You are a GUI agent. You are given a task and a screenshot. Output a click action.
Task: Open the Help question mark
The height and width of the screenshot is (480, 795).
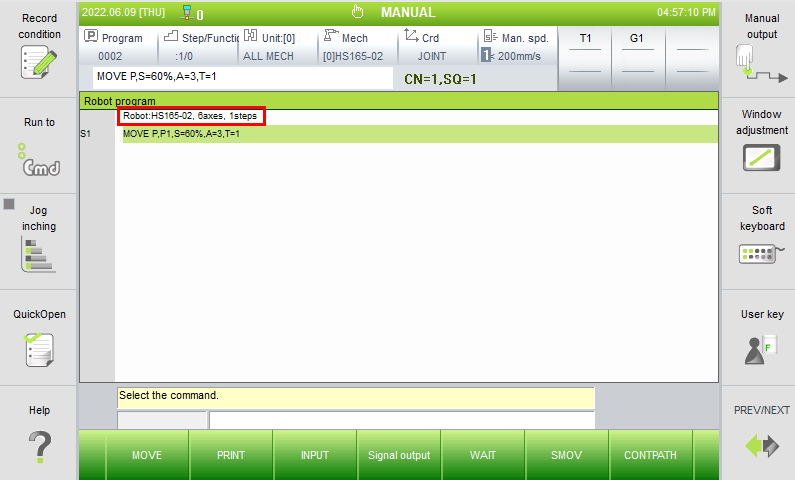point(40,447)
